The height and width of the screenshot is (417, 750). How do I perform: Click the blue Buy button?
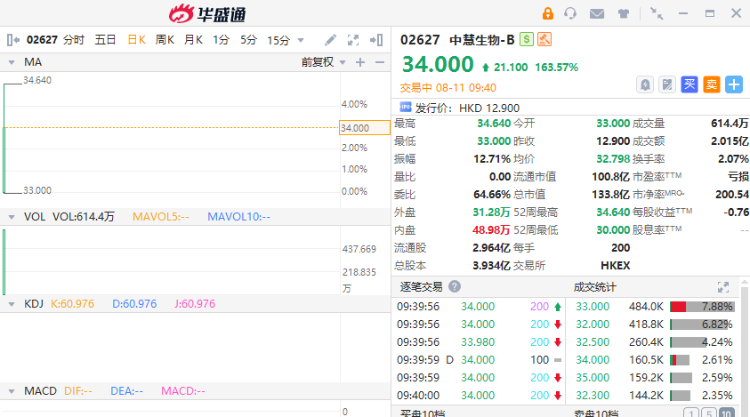689,85
